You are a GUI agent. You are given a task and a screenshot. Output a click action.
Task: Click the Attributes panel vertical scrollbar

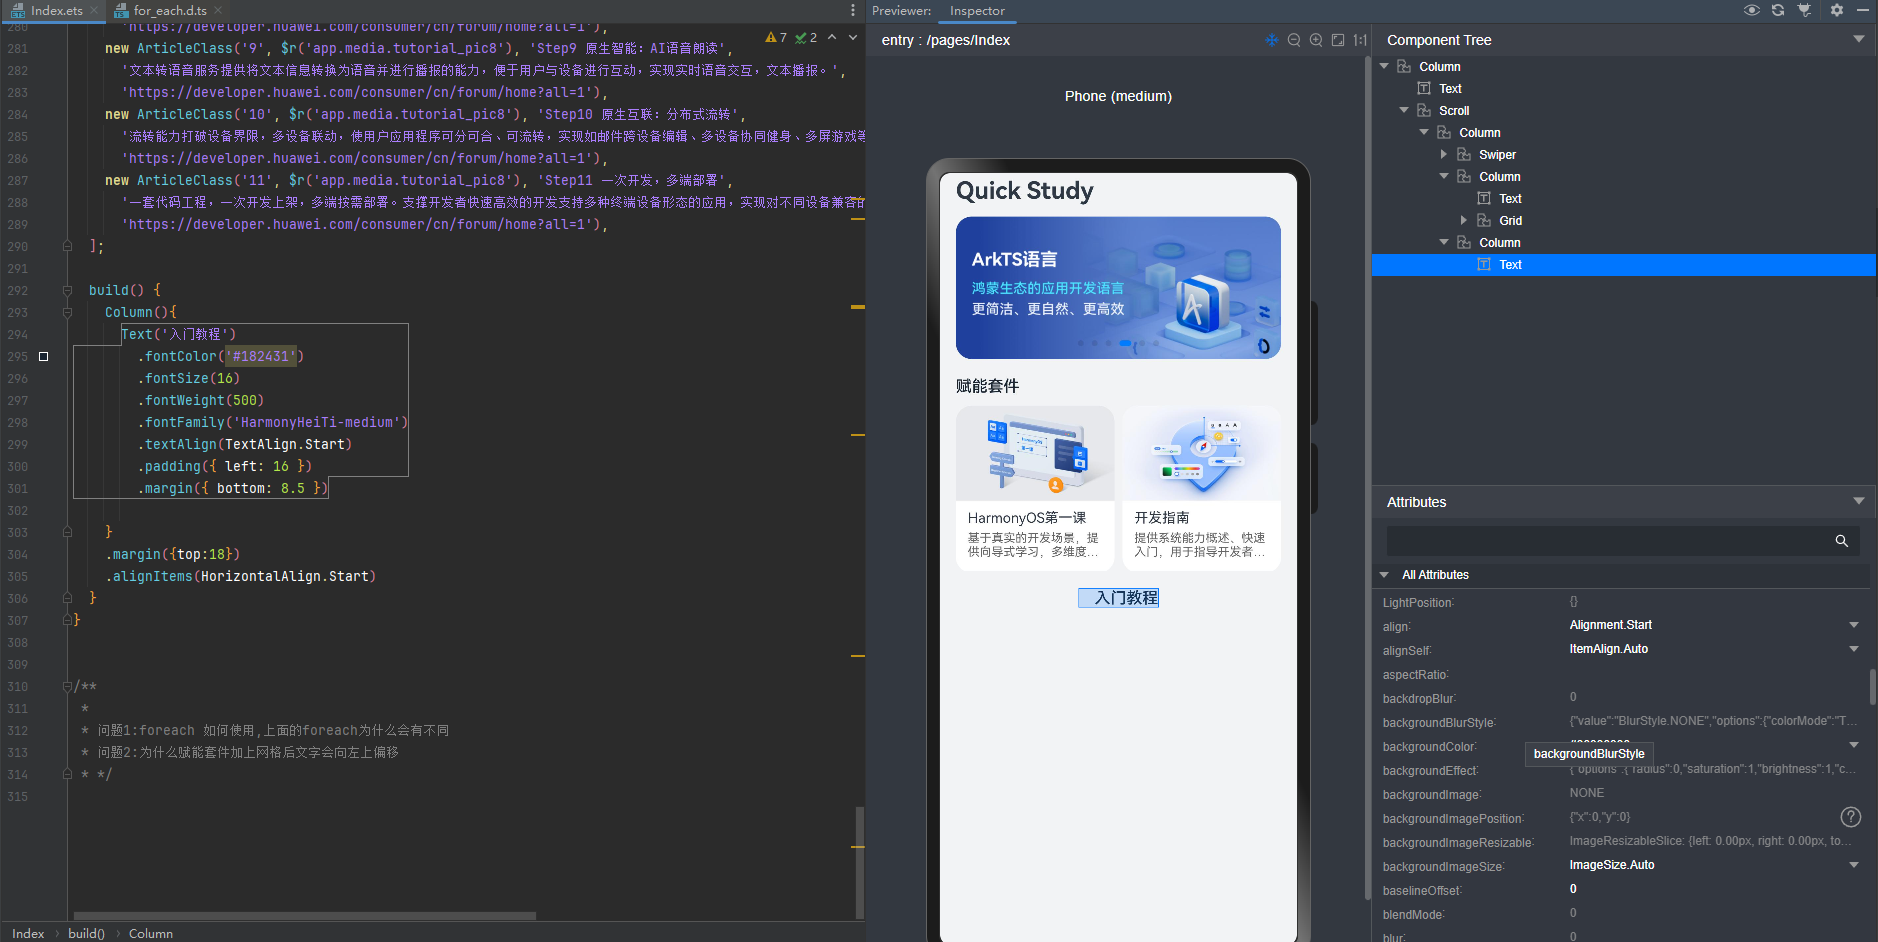pos(1872,687)
